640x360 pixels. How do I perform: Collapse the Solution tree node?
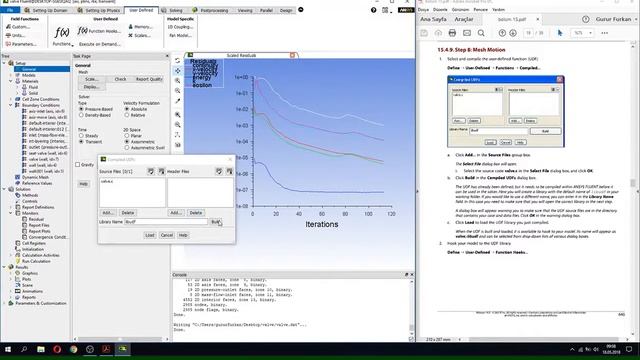click(x=4, y=189)
